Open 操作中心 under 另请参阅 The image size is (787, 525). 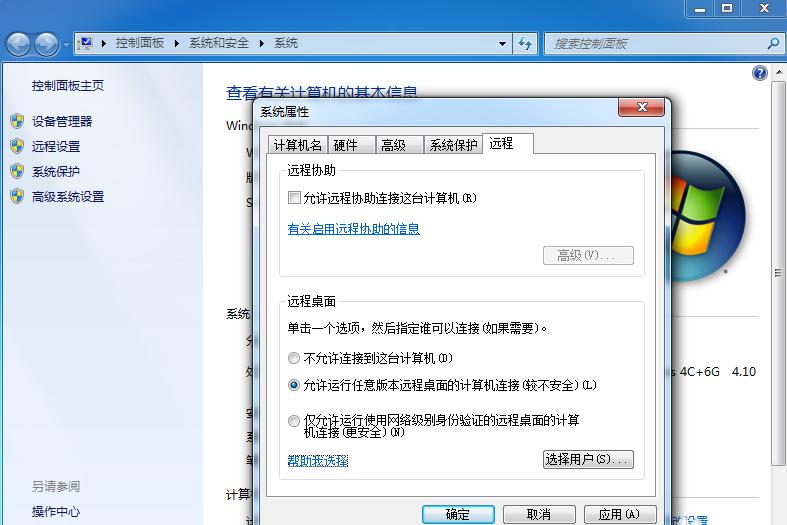(x=56, y=511)
